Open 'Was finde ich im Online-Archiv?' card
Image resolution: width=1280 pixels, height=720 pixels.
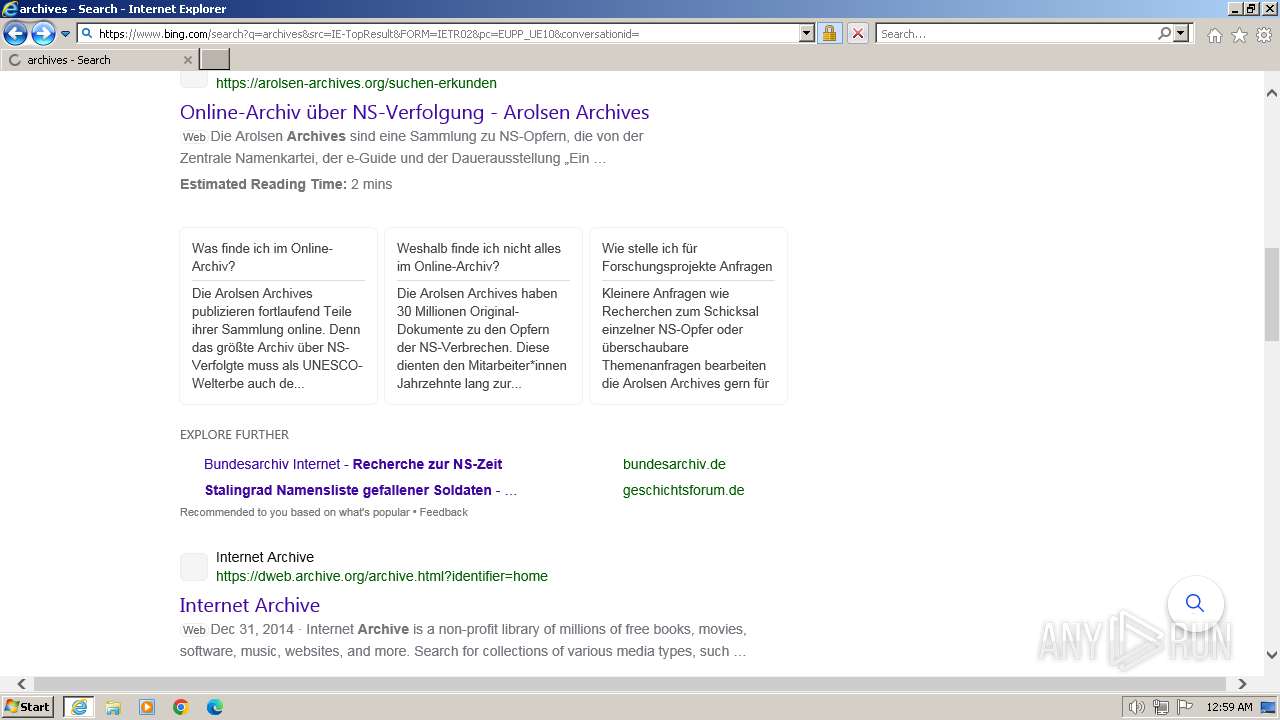click(x=279, y=316)
